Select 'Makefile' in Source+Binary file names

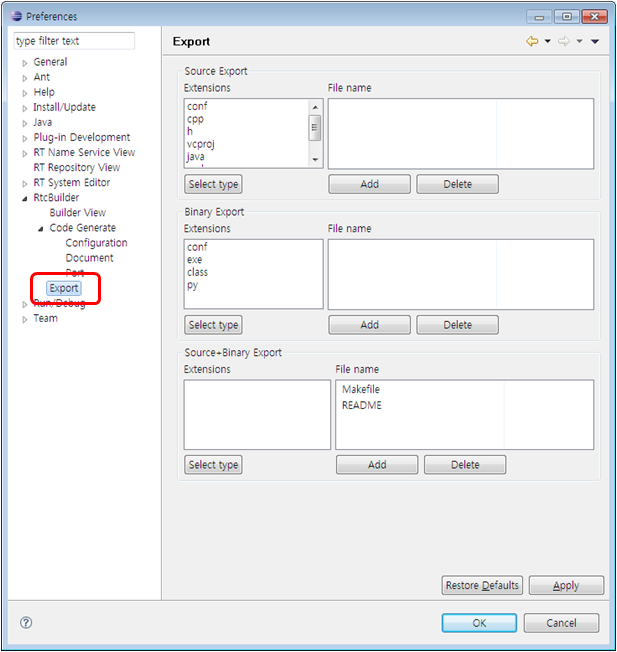coord(360,389)
